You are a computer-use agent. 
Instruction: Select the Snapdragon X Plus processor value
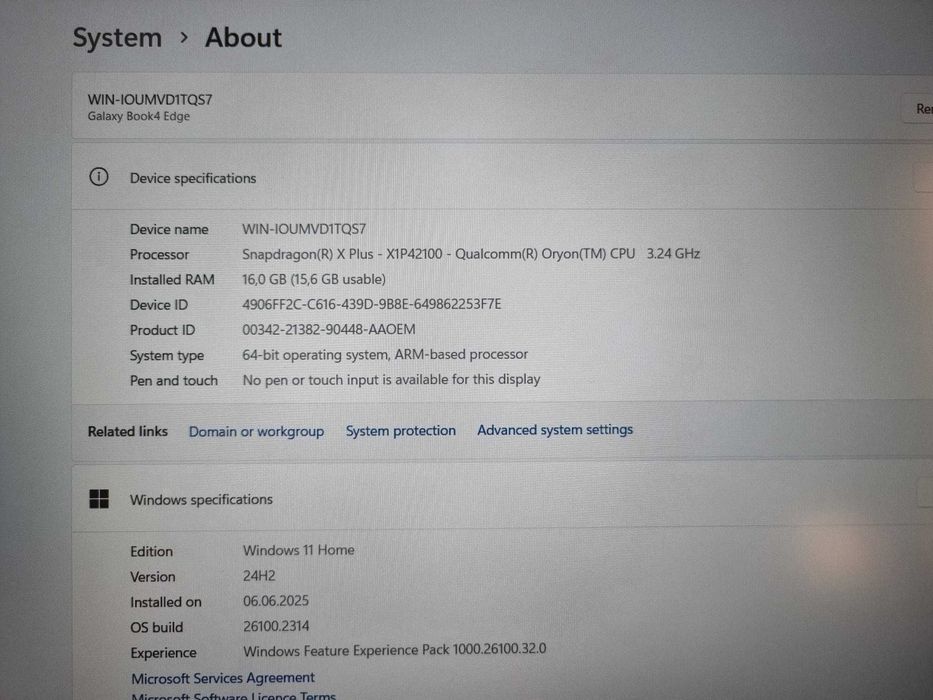(471, 254)
